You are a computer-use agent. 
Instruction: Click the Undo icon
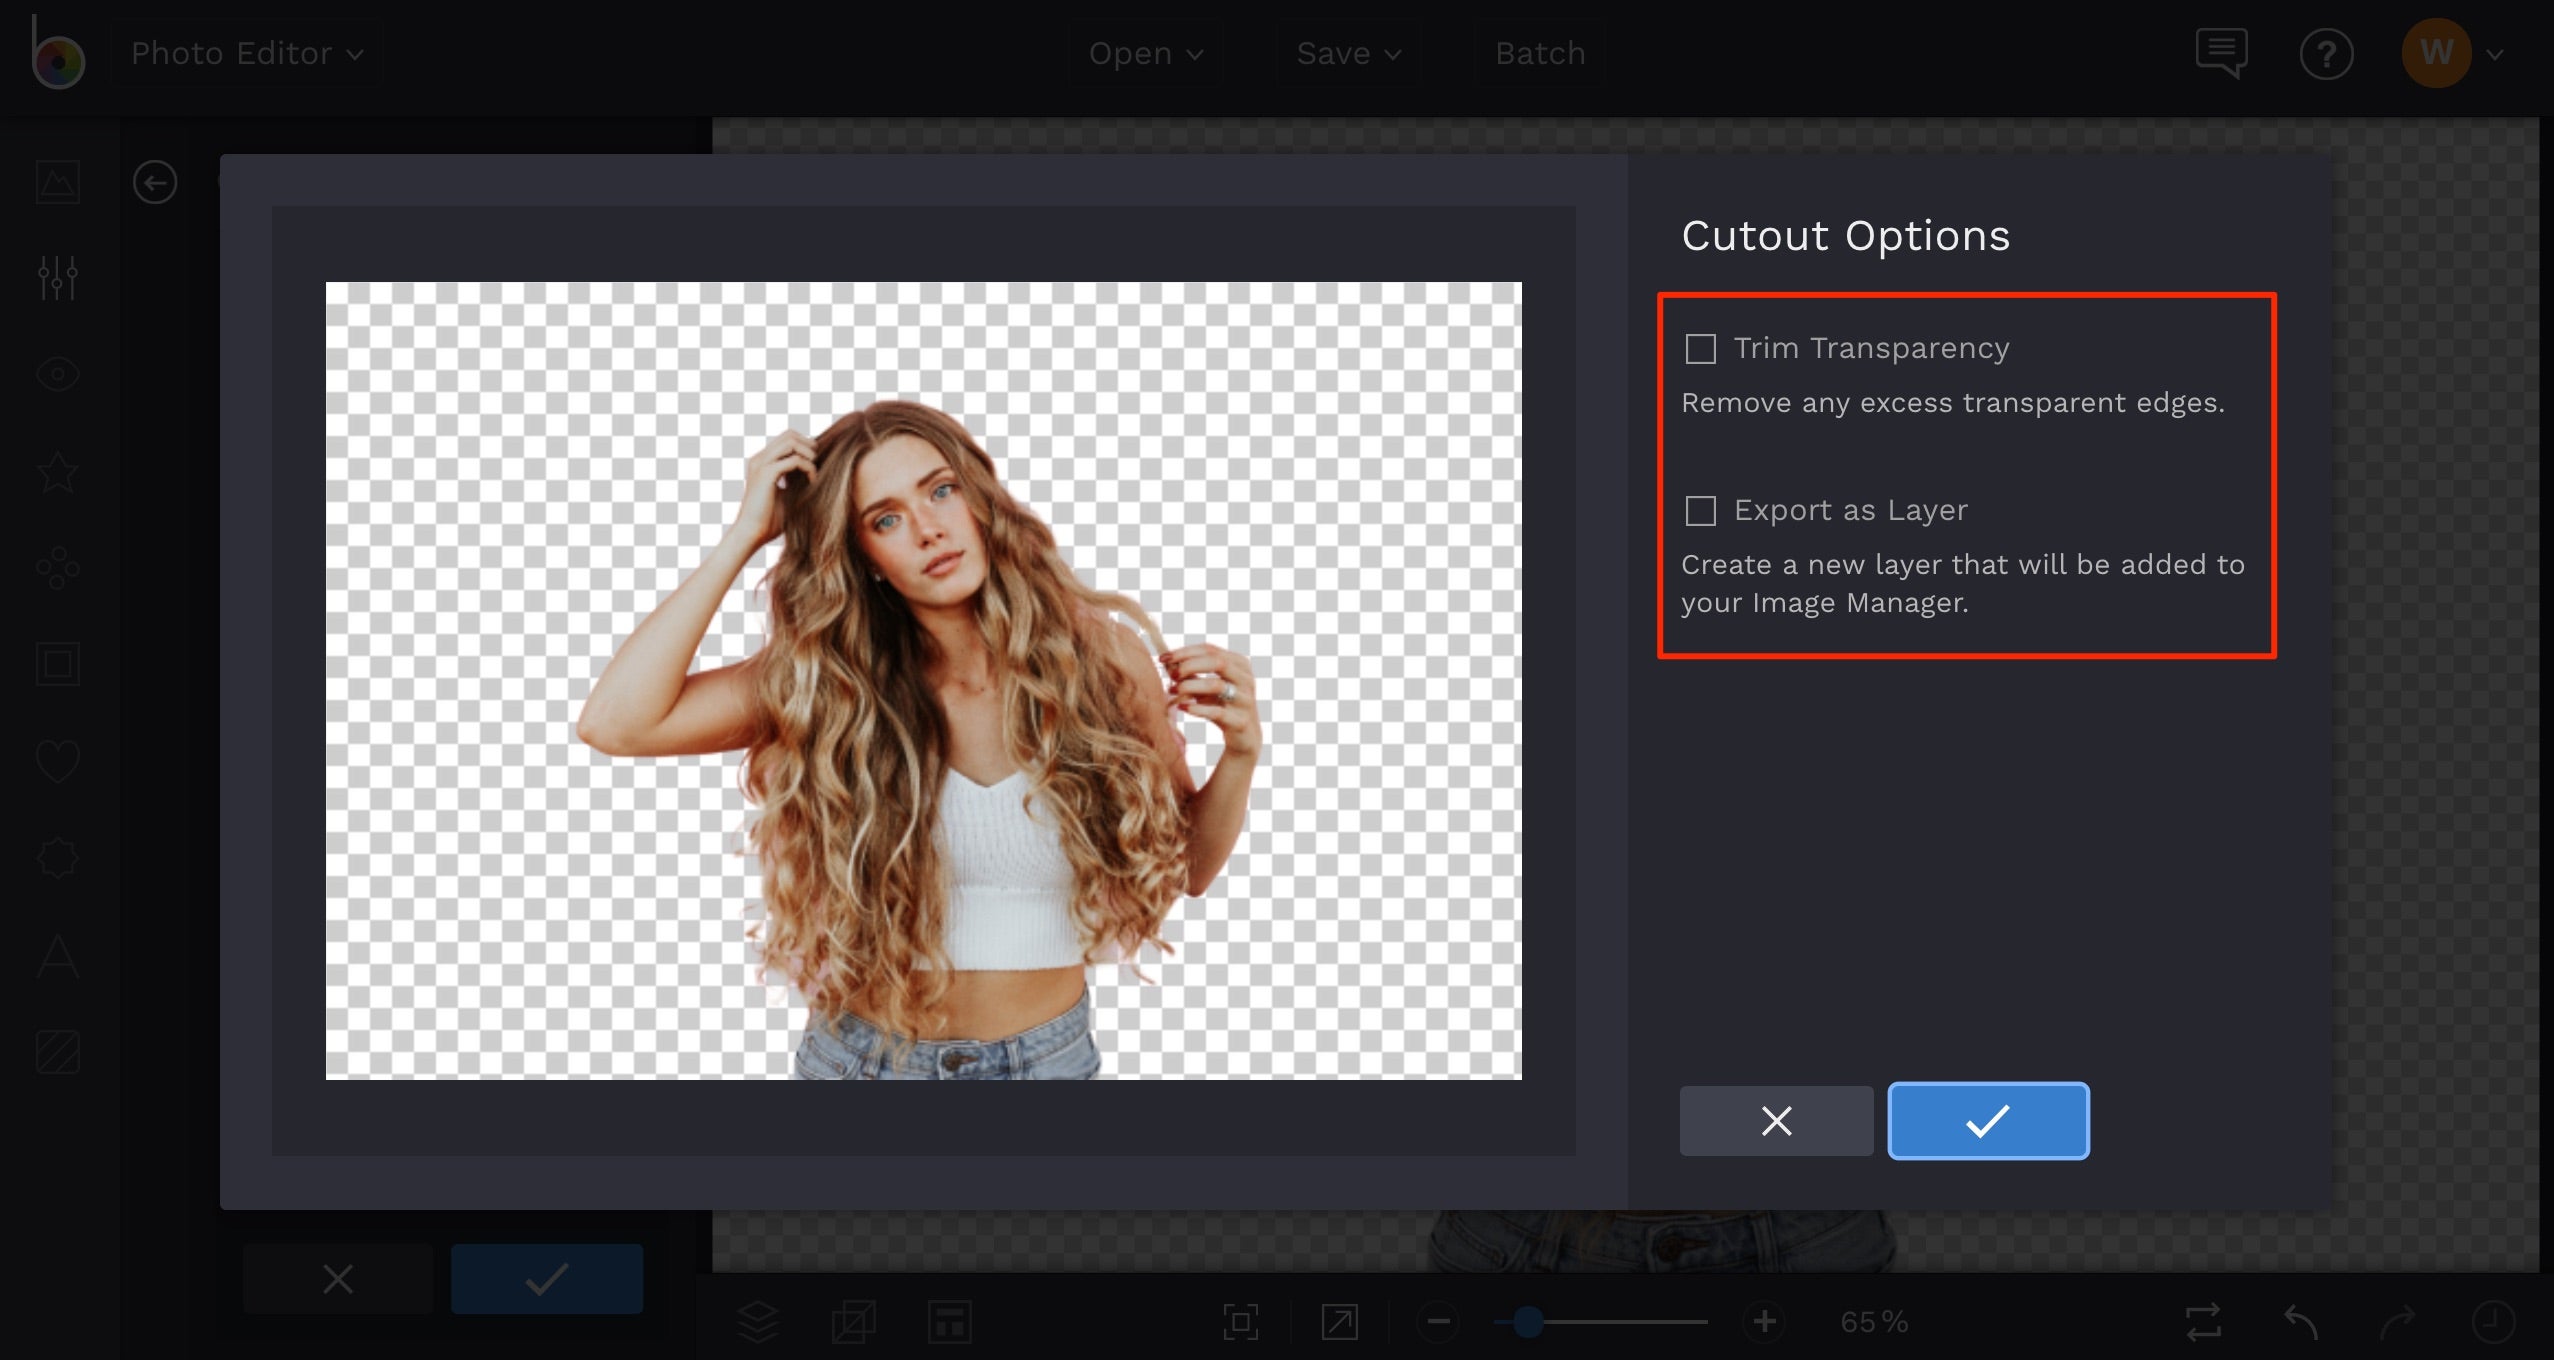pos(2298,1320)
